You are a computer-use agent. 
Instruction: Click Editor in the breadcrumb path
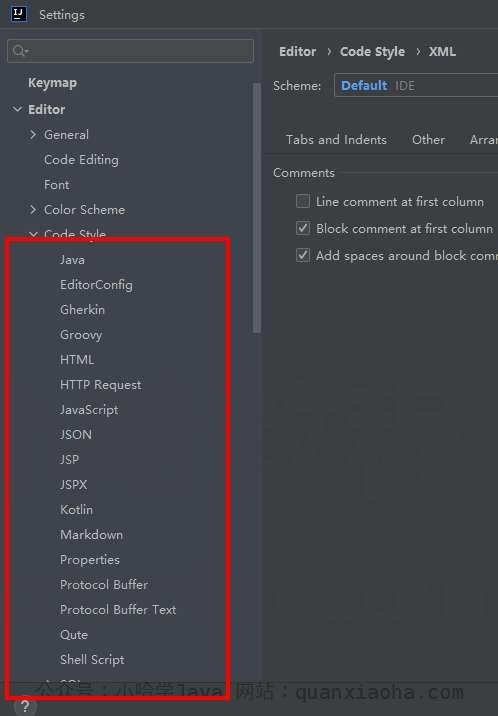click(297, 52)
